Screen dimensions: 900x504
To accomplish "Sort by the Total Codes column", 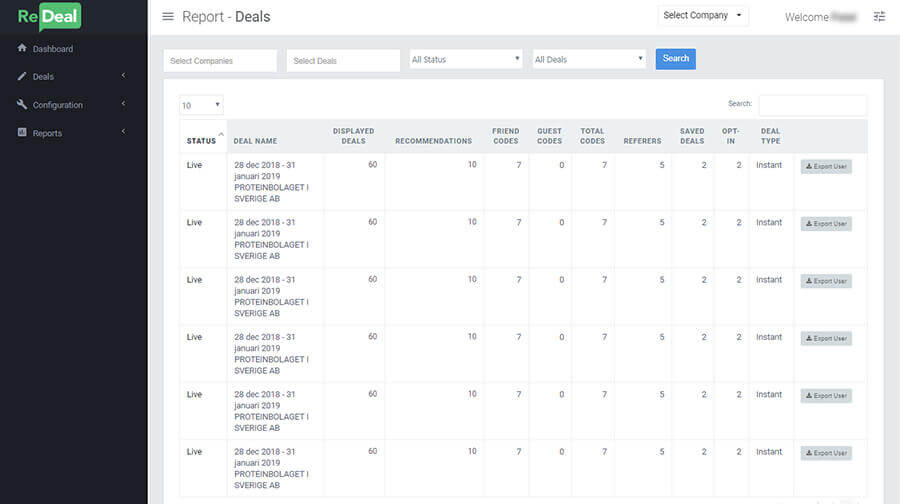I will [x=592, y=137].
